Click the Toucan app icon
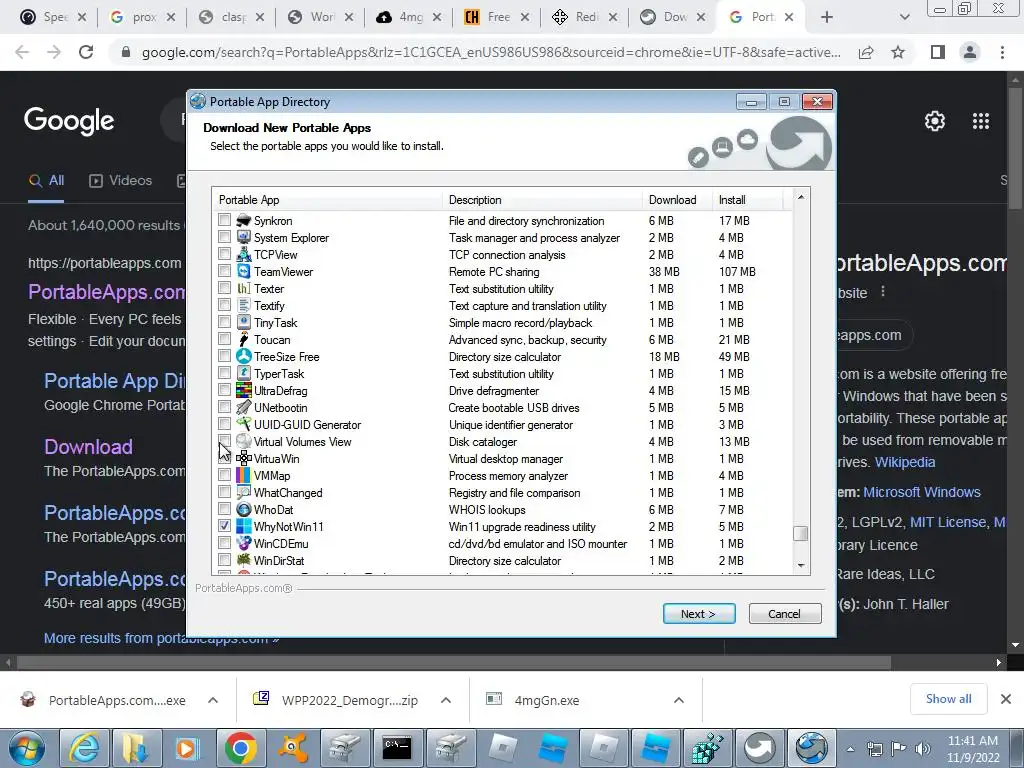Screen dimensions: 1024x768 [244, 340]
